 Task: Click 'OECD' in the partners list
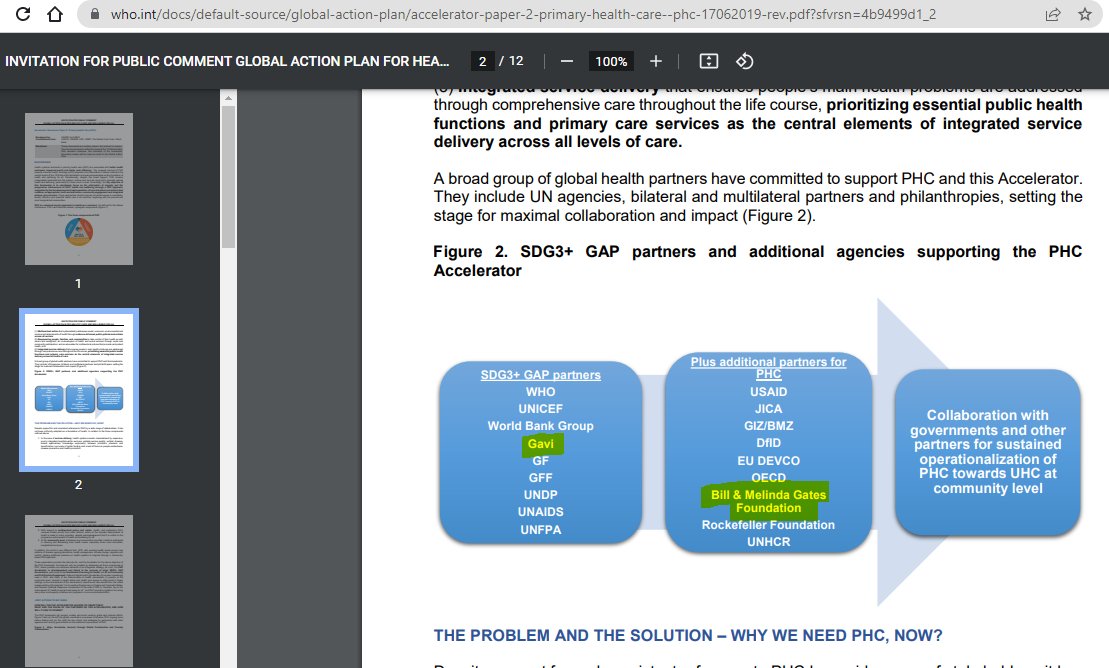[x=768, y=478]
